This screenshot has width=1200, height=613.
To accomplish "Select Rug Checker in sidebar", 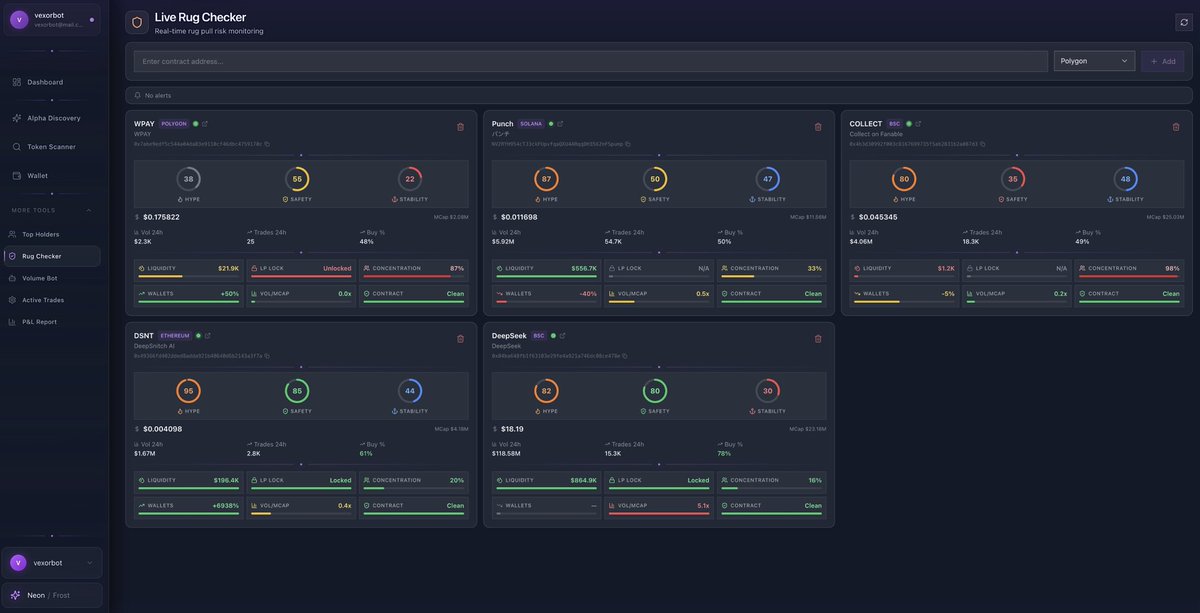I will pyautogui.click(x=52, y=256).
